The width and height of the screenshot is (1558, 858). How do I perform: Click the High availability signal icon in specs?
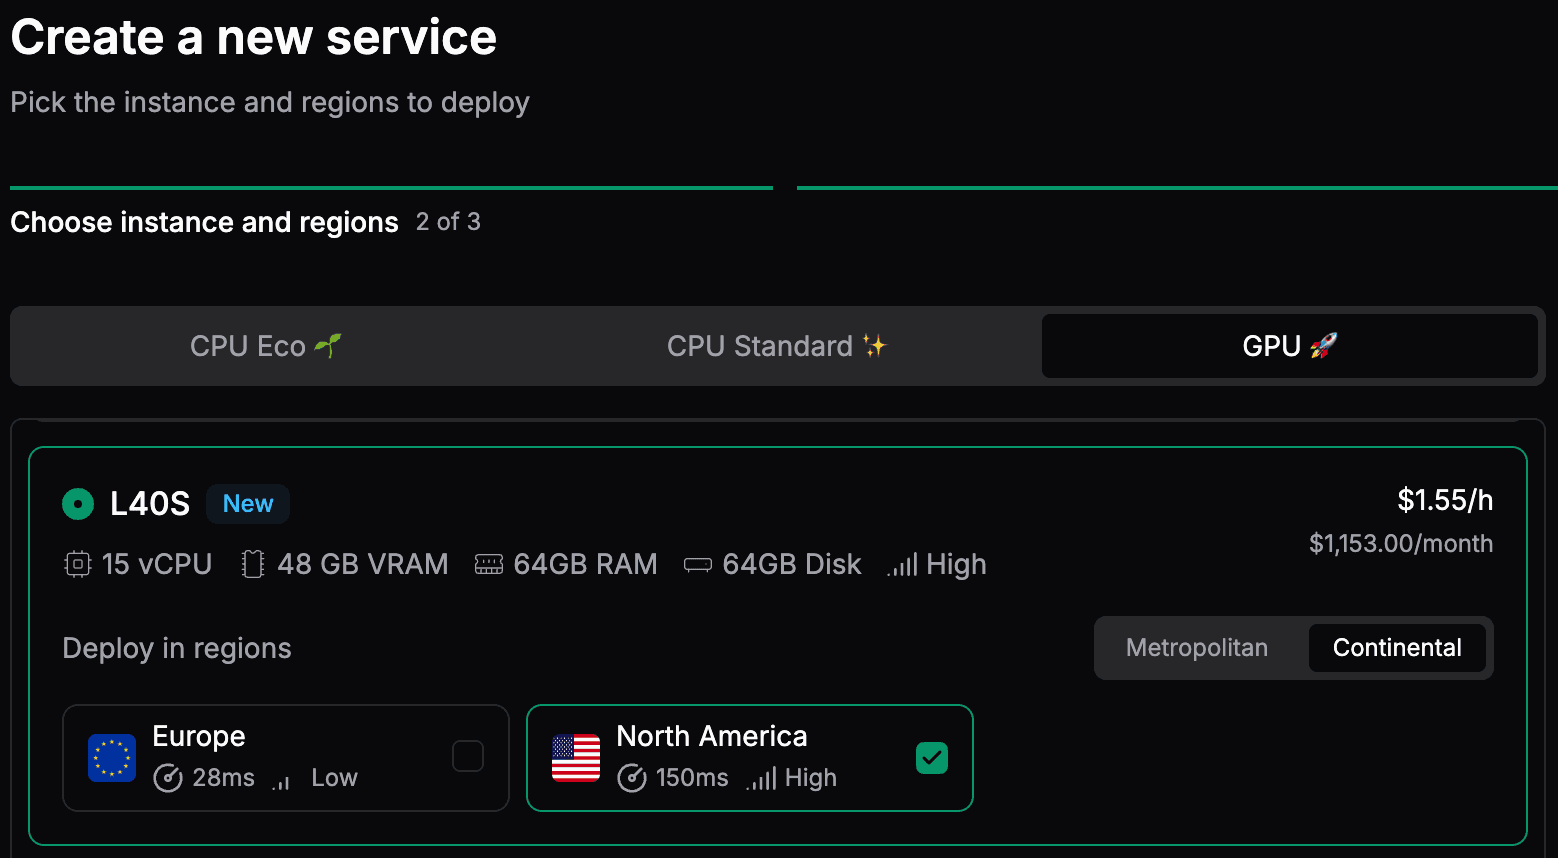[902, 566]
